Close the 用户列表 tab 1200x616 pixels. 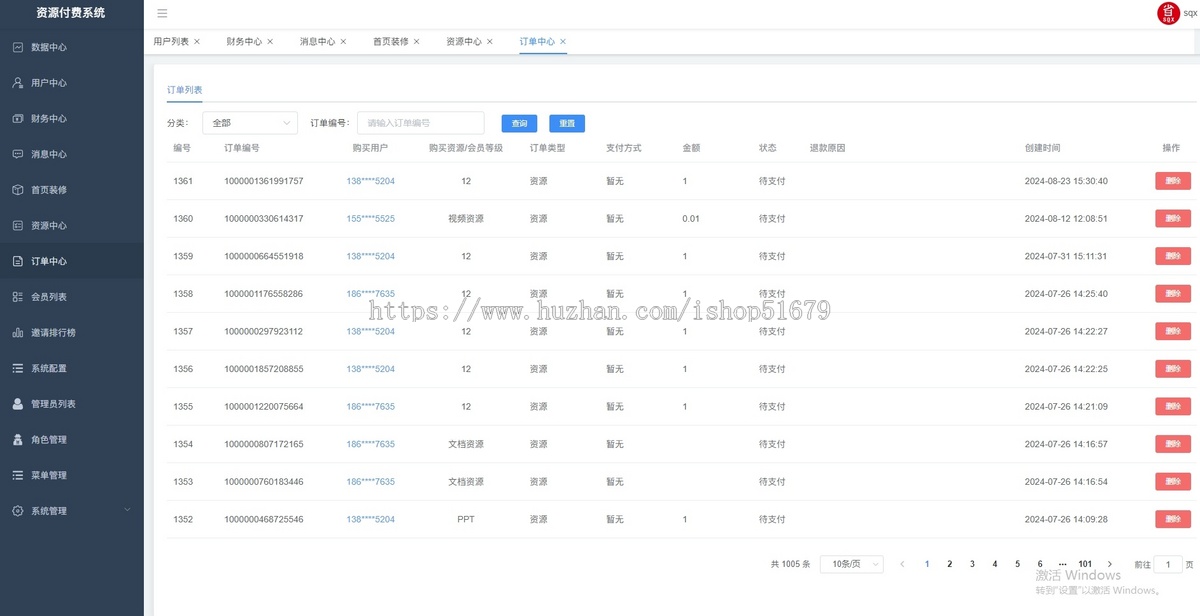point(197,41)
